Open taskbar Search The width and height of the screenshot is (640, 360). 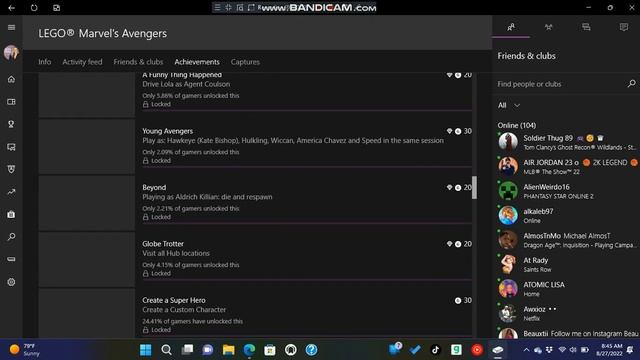point(166,350)
